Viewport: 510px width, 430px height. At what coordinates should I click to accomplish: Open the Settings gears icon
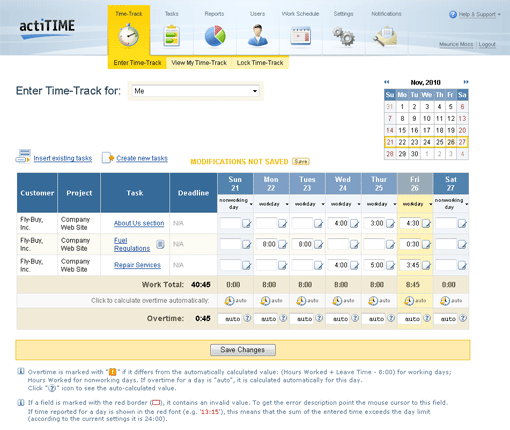pos(343,36)
